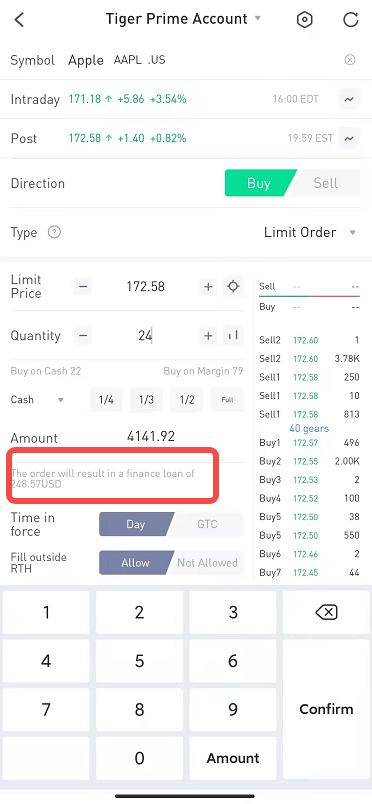Select the 1/2 quantity shortcut
This screenshot has height=804, width=372.
point(187,399)
